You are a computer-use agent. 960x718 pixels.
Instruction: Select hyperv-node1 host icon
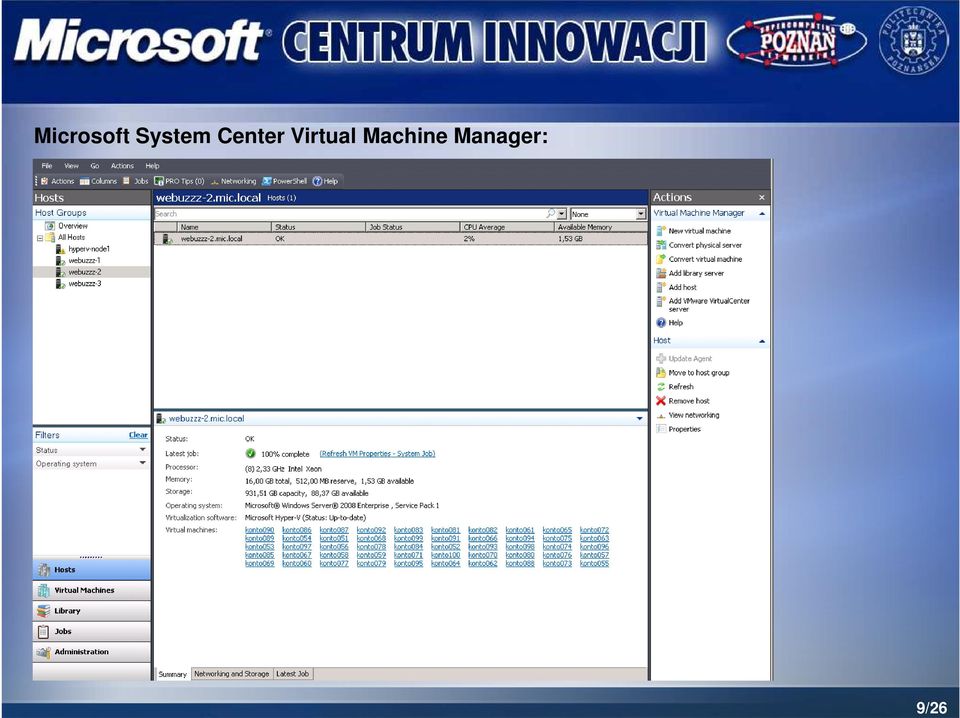coord(61,249)
